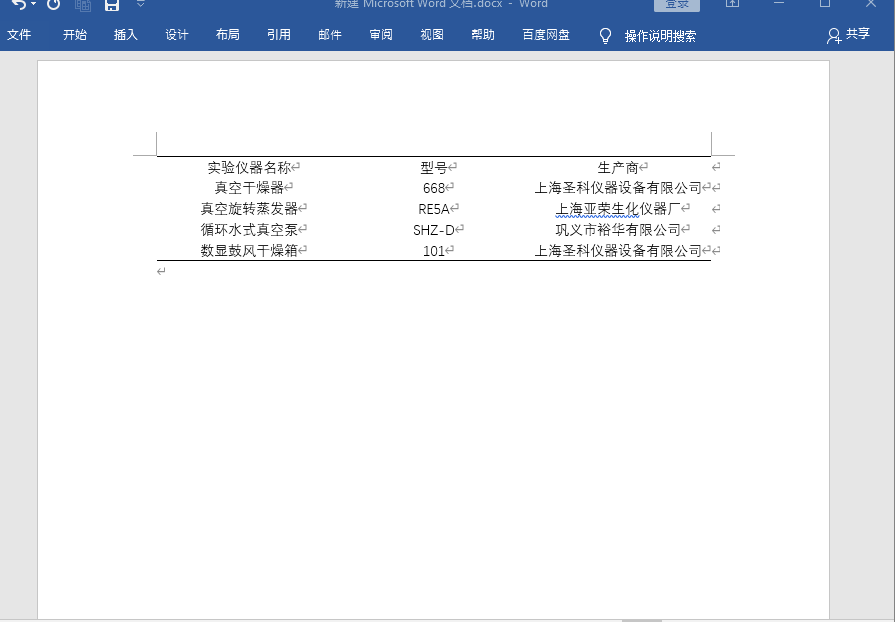
Task: Switch to the 布局 ribbon tab
Action: (228, 35)
